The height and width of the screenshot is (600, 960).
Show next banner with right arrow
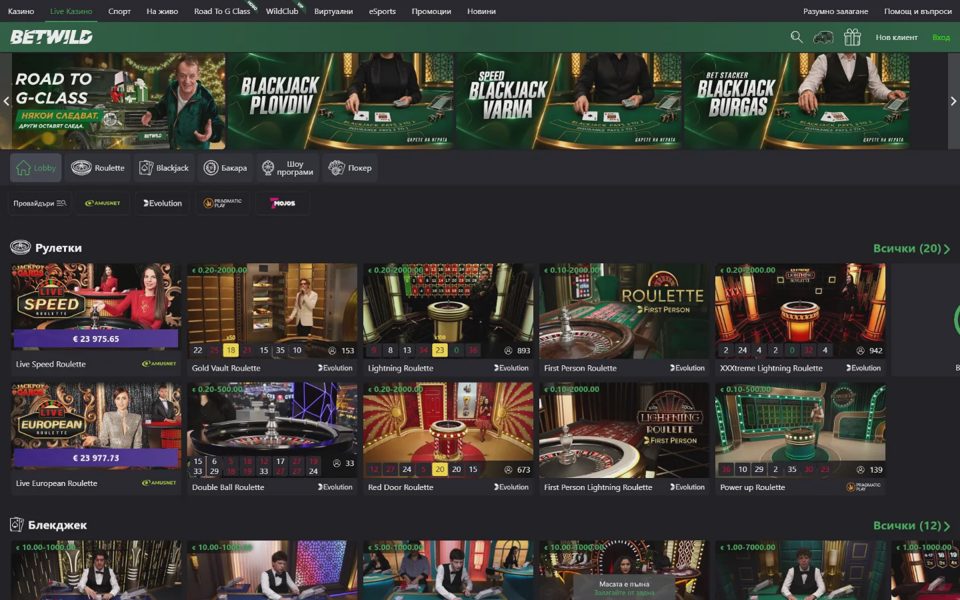pyautogui.click(x=953, y=102)
